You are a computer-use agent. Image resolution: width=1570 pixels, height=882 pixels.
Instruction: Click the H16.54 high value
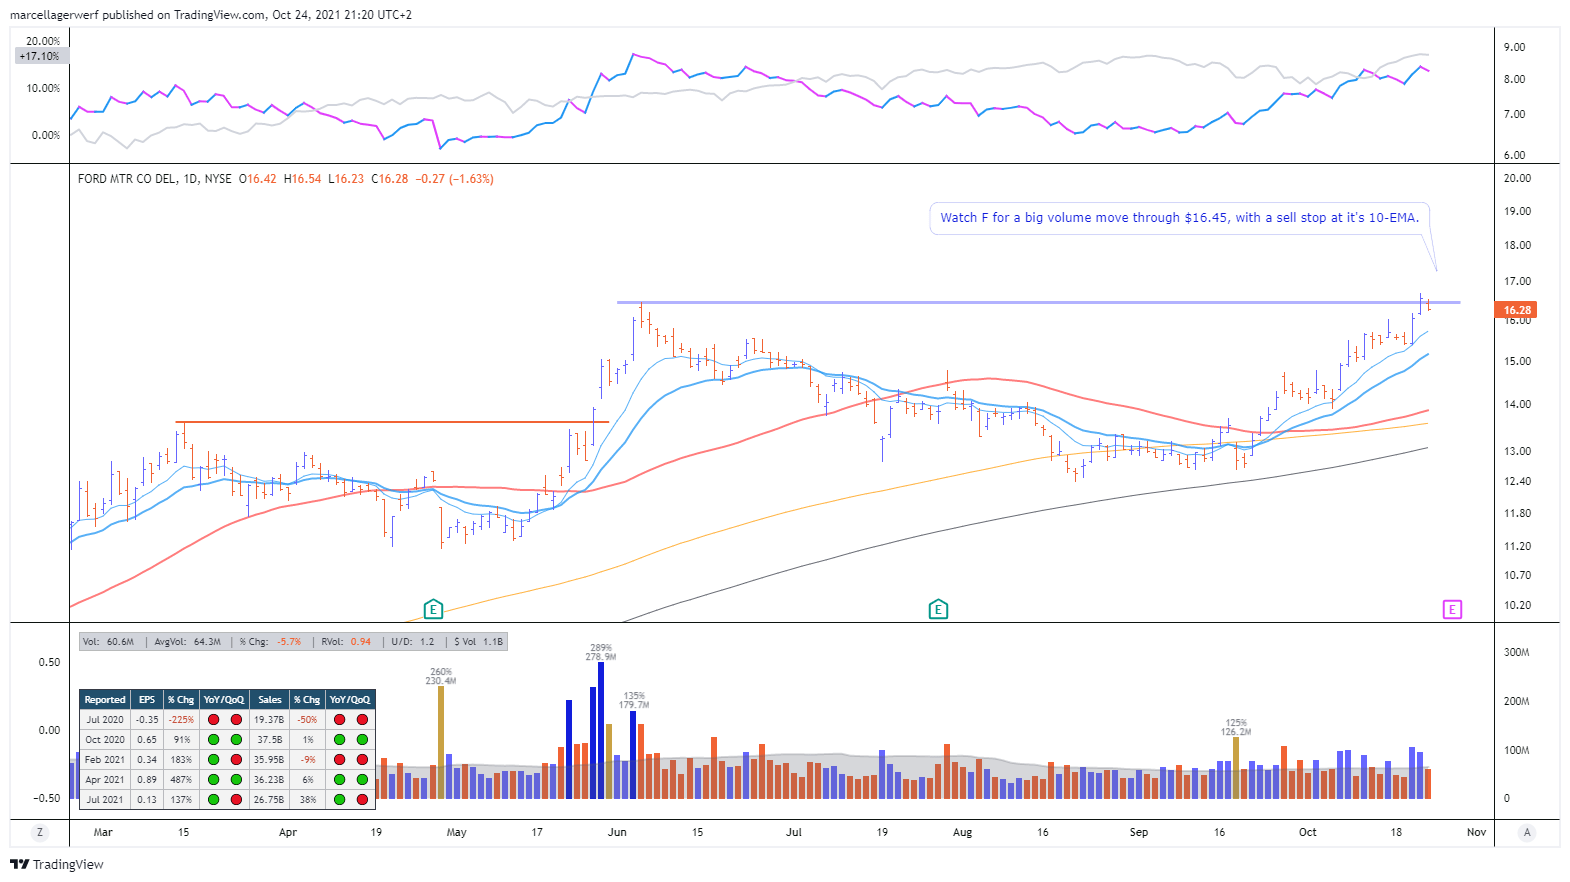[x=303, y=179]
